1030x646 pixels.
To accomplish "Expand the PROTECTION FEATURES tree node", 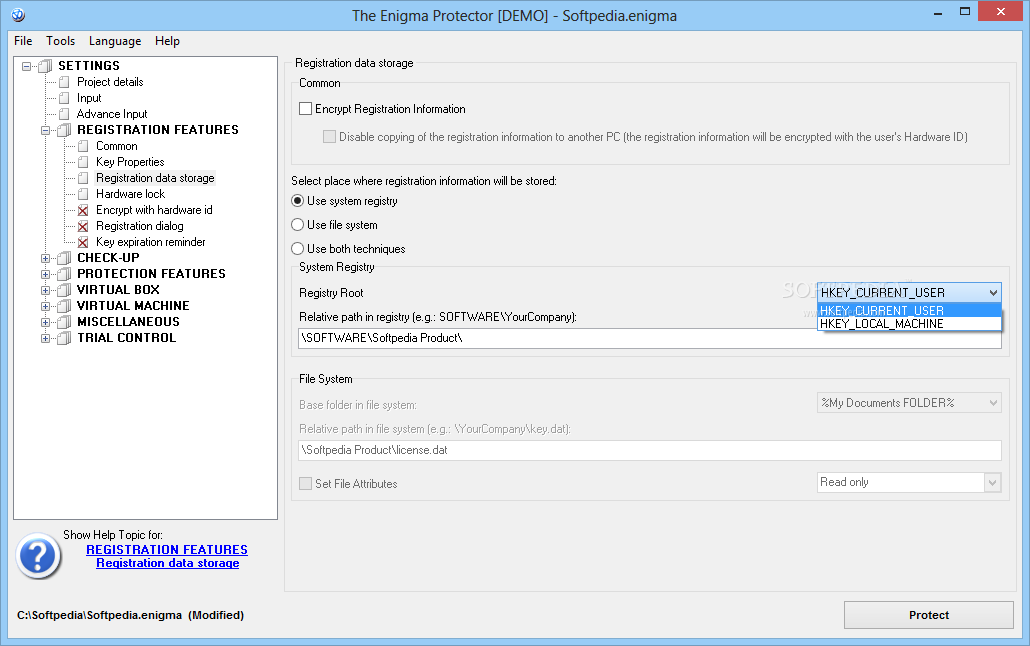I will click(45, 274).
